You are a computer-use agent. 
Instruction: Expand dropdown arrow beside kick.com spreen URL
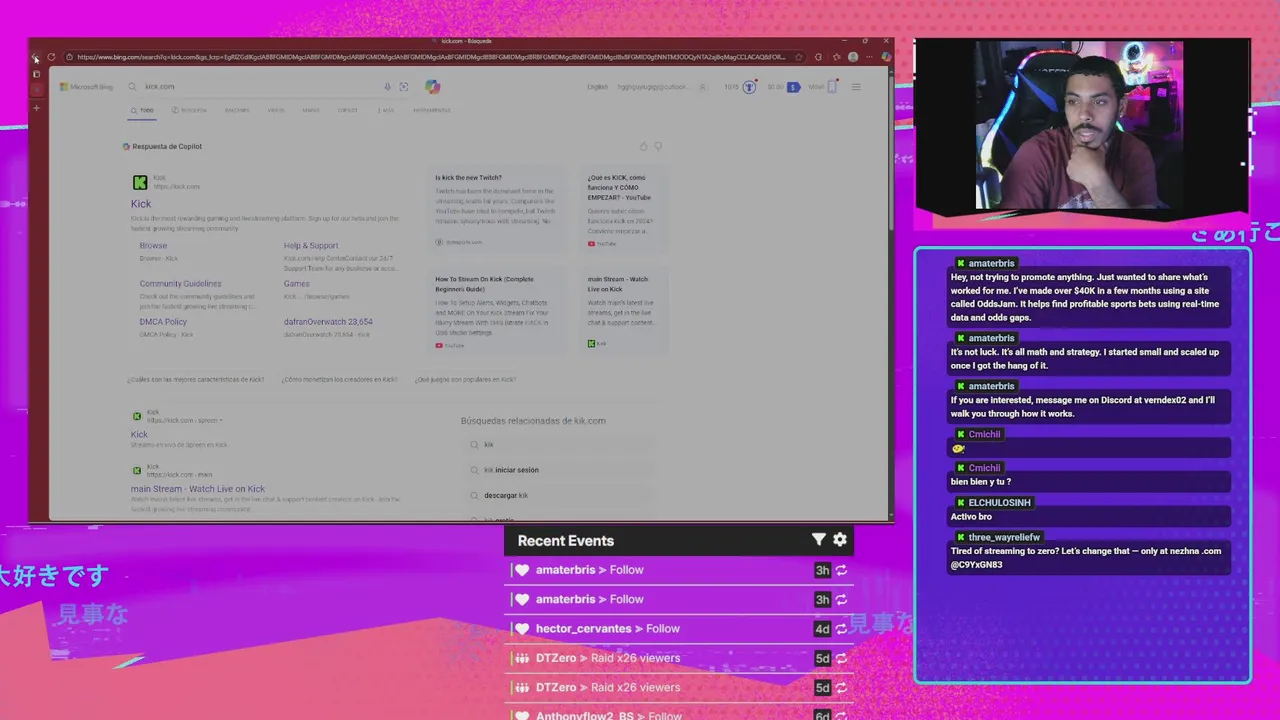(221, 421)
